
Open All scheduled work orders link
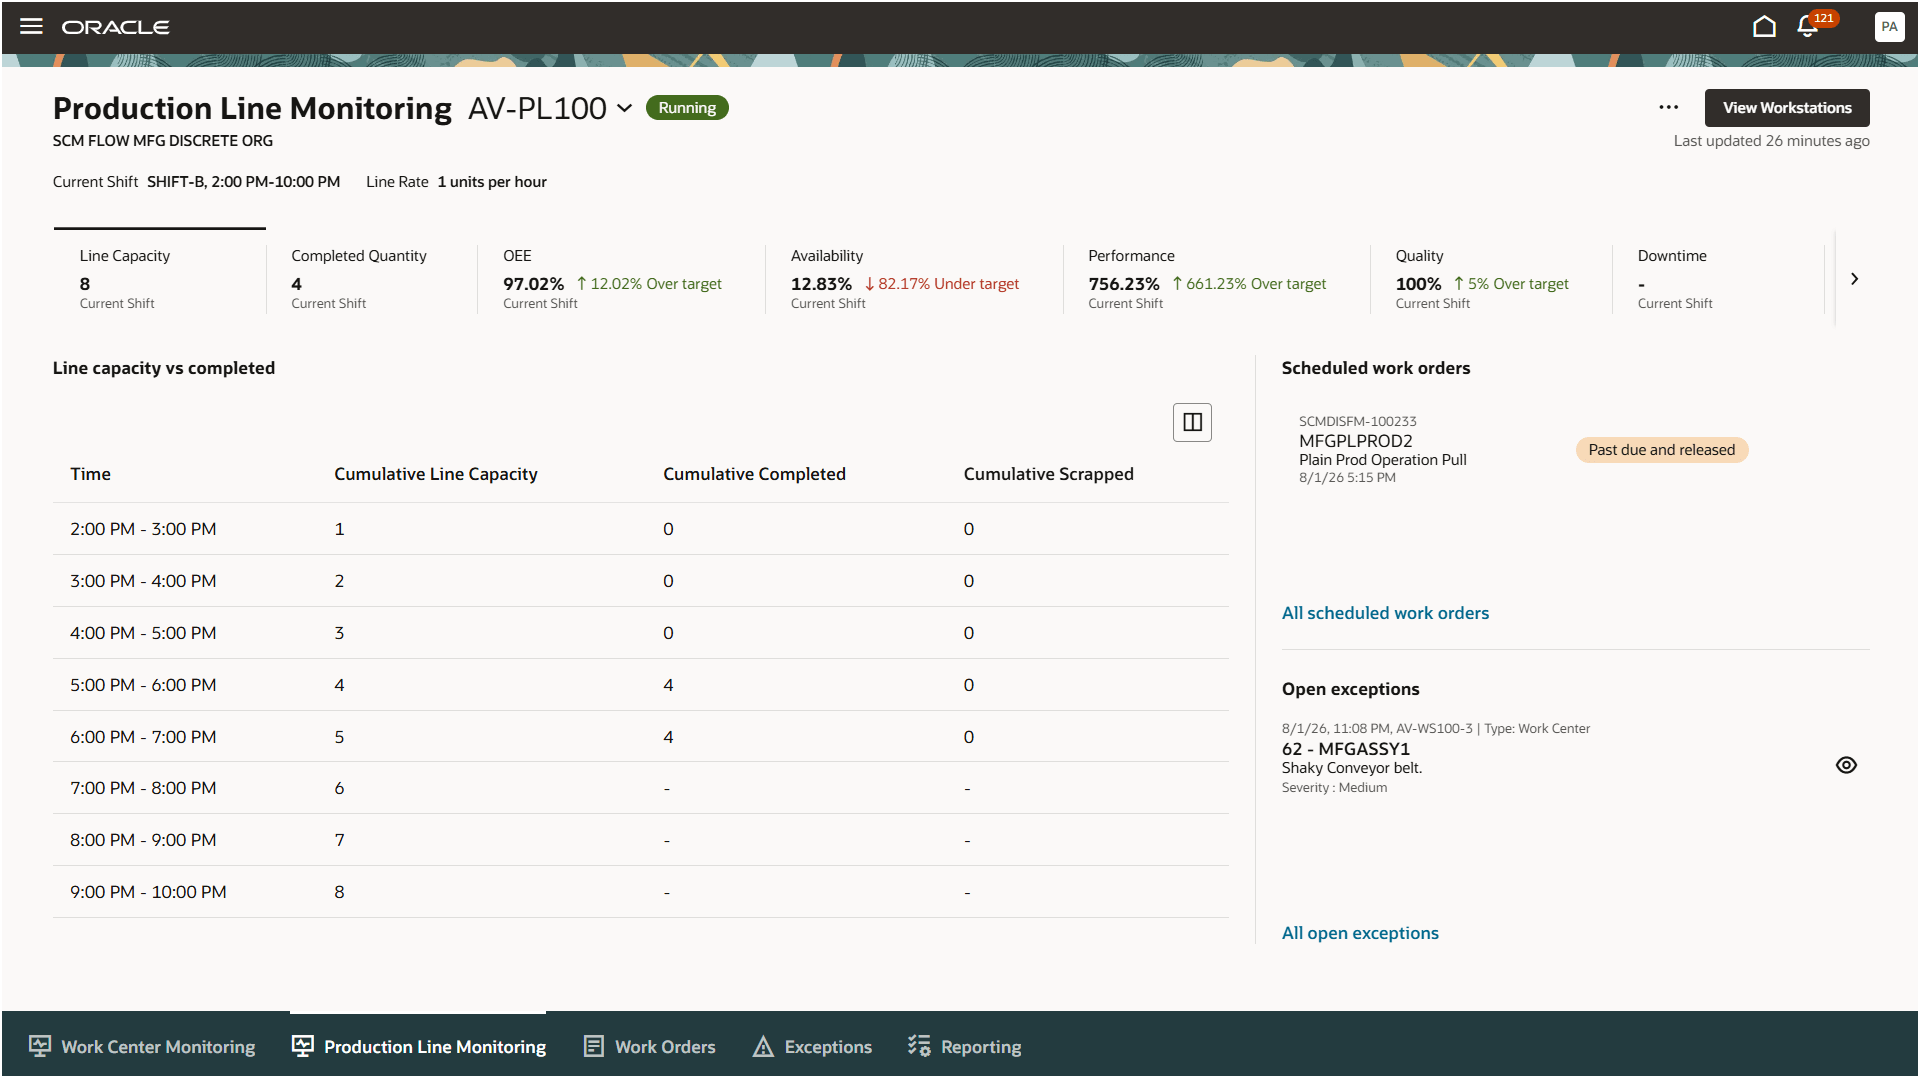click(1385, 613)
